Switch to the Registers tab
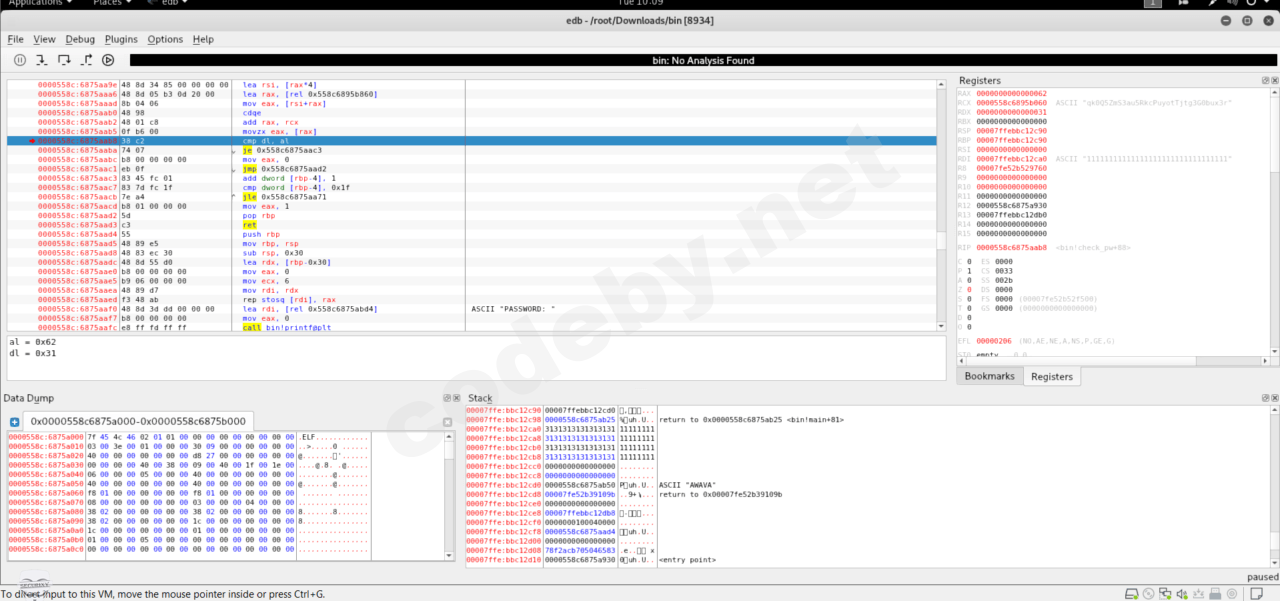 (x=1052, y=376)
